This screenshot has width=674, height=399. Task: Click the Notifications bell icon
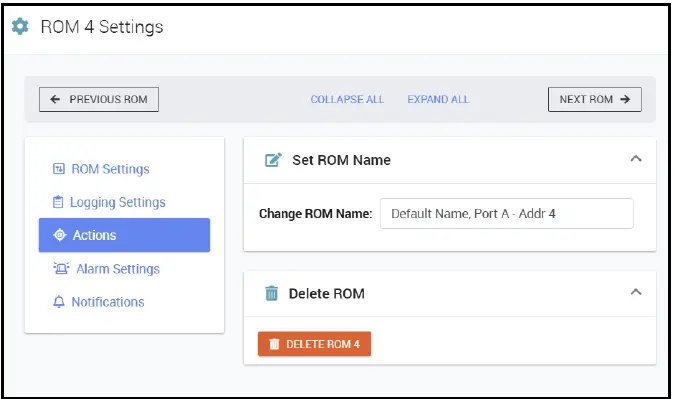59,302
